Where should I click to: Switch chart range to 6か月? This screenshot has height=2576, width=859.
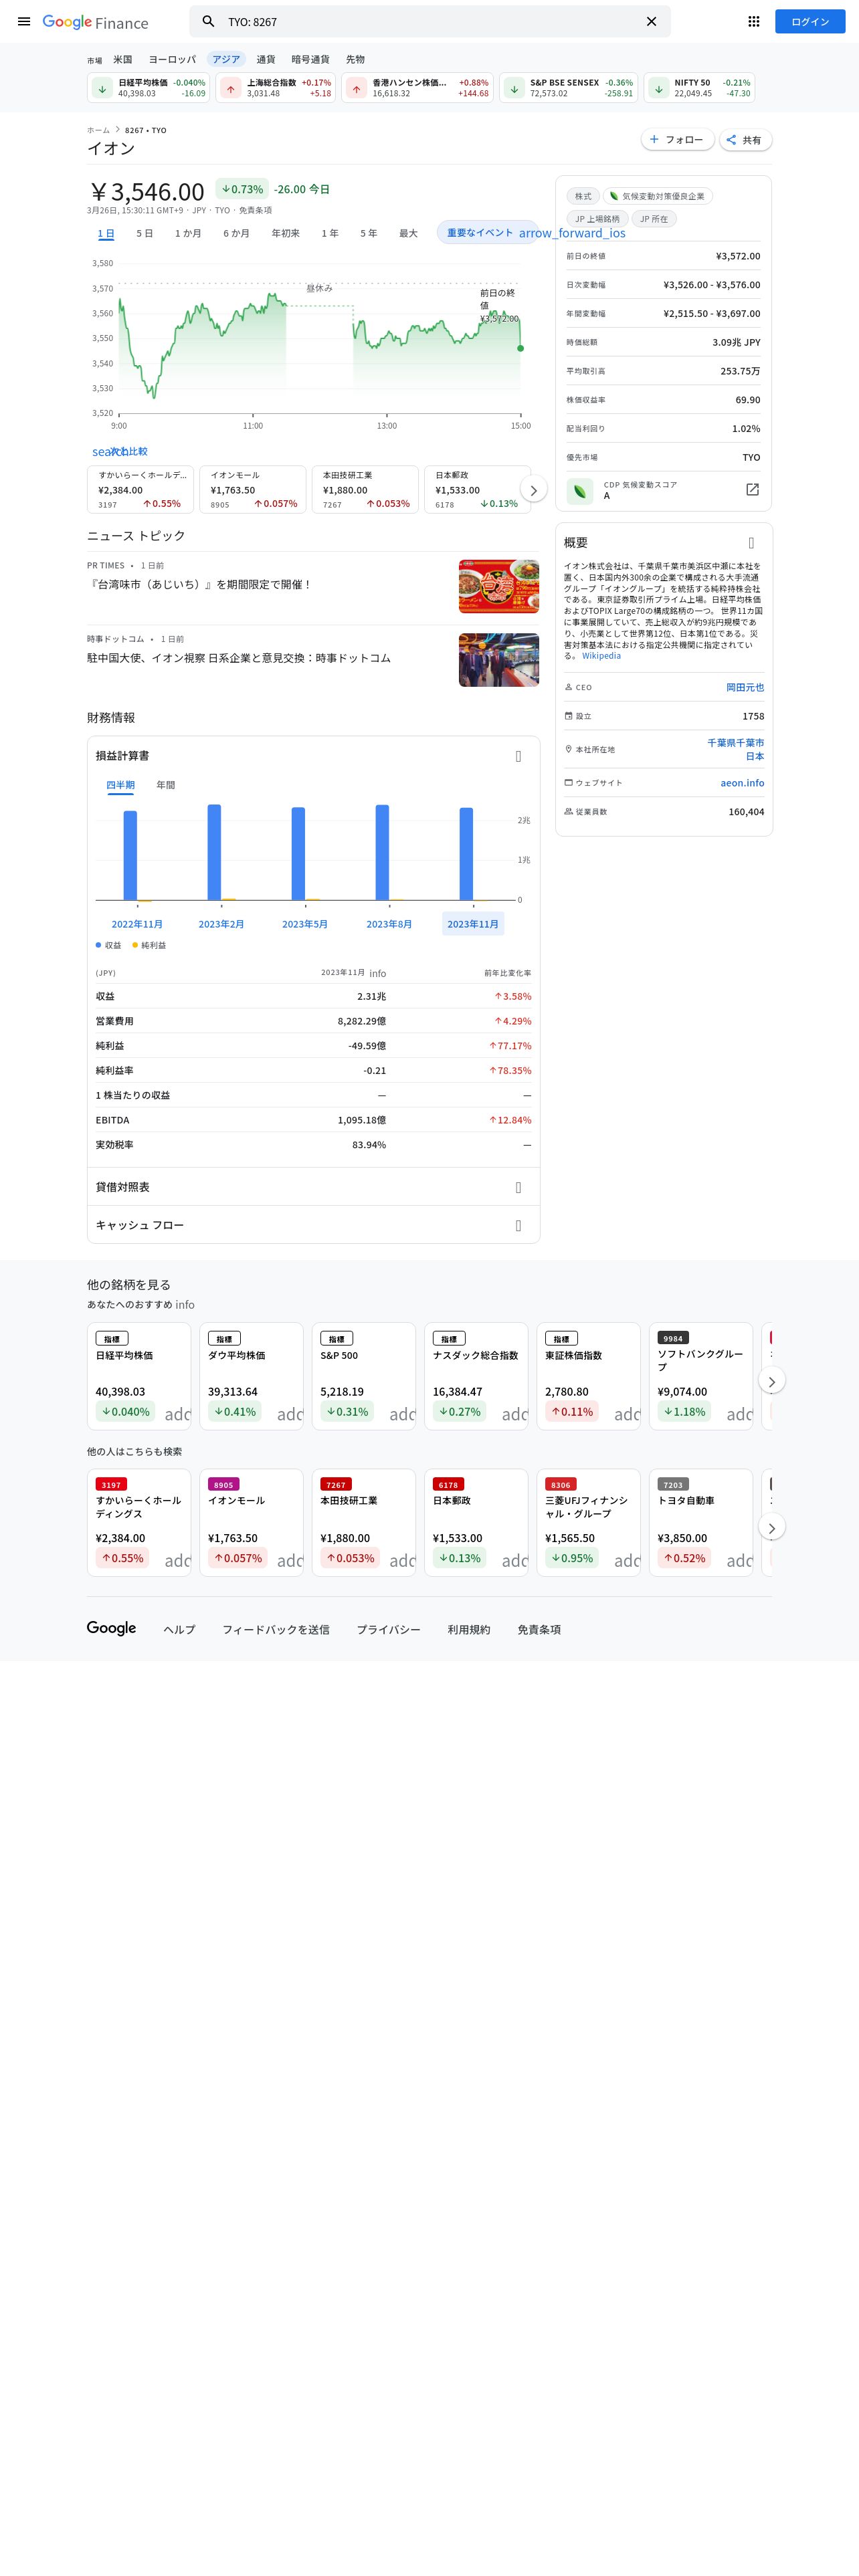coord(236,233)
